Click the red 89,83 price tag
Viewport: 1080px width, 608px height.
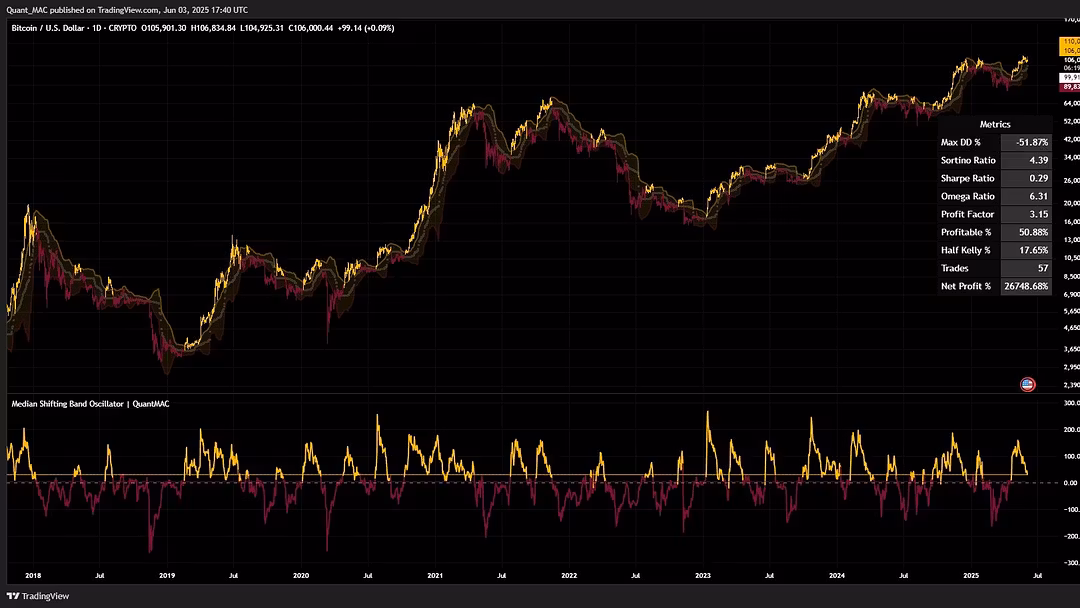[1070, 87]
